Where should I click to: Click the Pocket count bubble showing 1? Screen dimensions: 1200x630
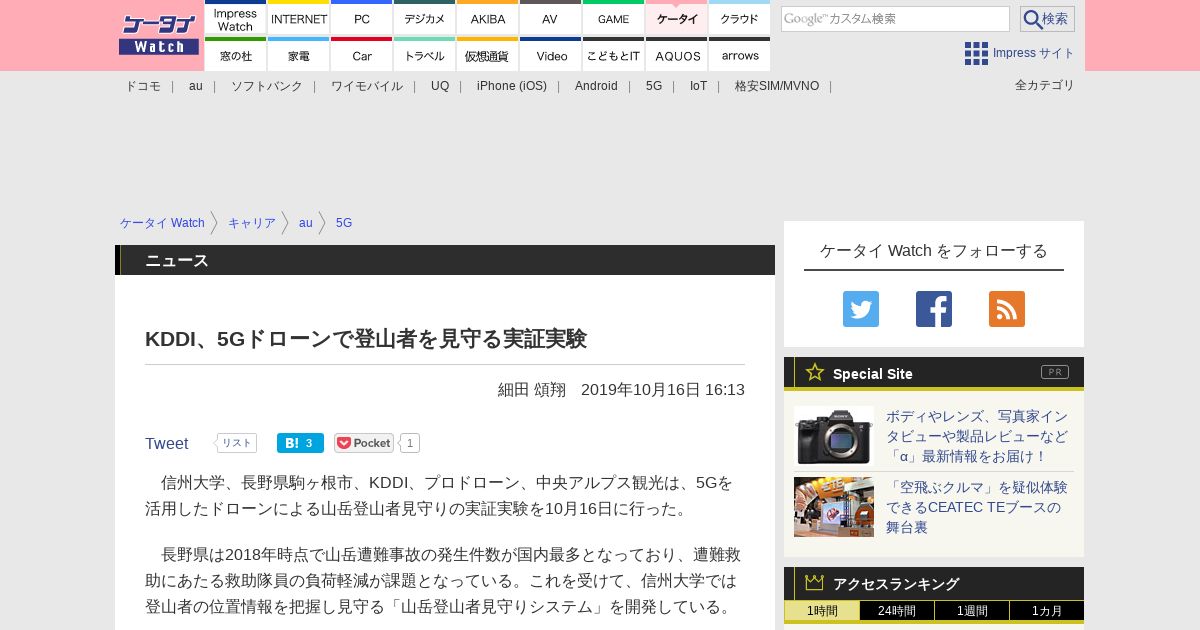(410, 443)
